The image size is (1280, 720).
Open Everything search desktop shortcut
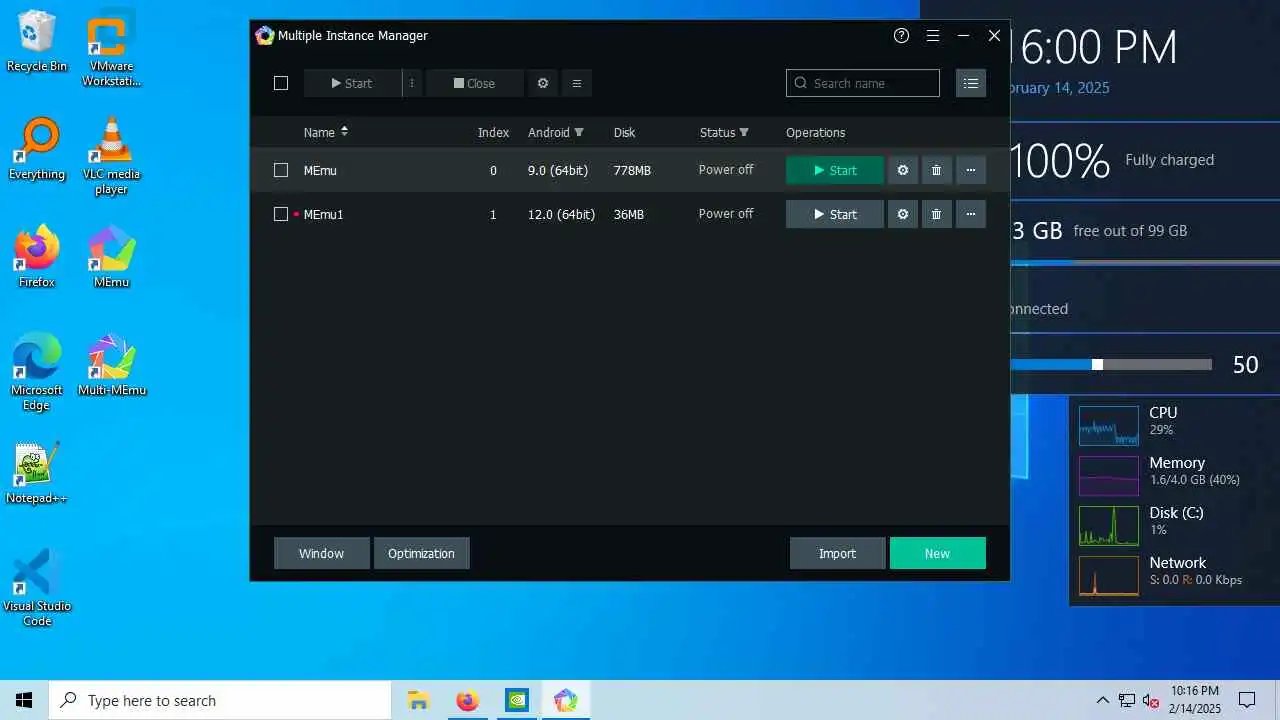pos(37,149)
